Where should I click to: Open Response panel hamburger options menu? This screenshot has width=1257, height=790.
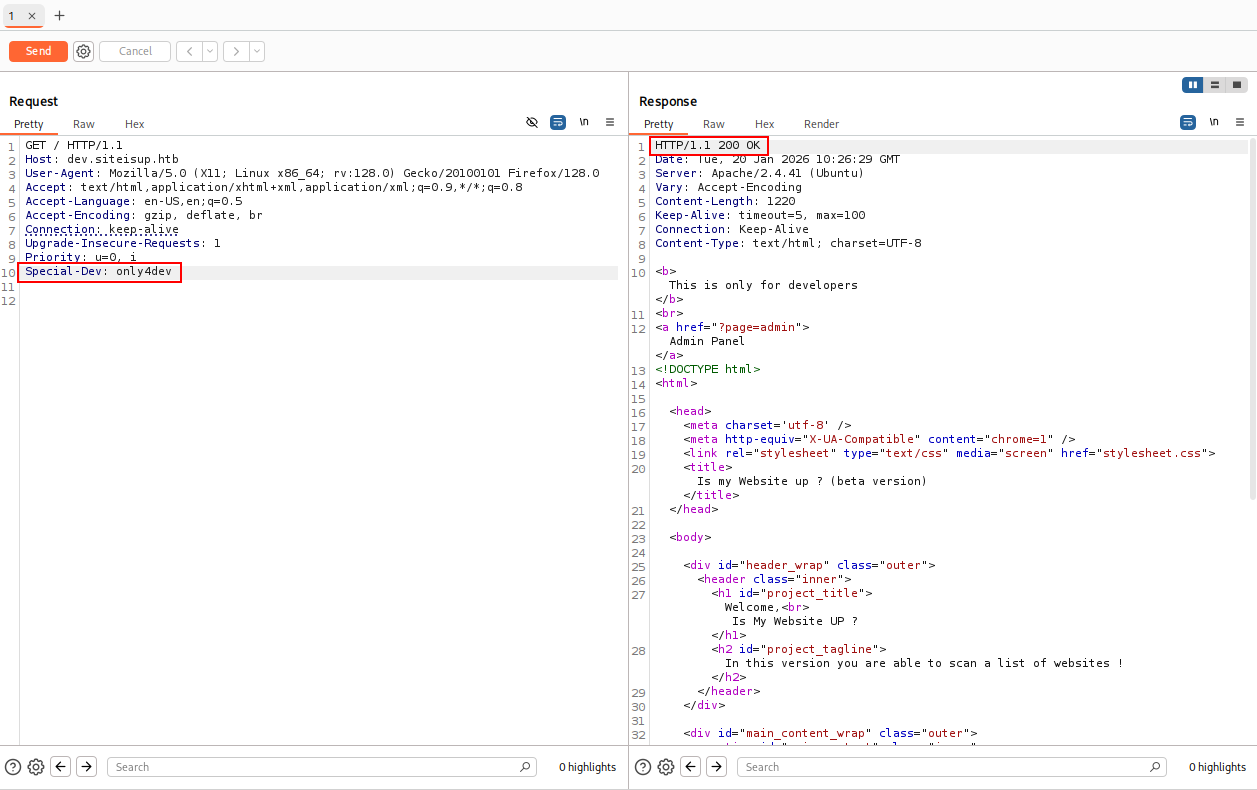[1240, 122]
